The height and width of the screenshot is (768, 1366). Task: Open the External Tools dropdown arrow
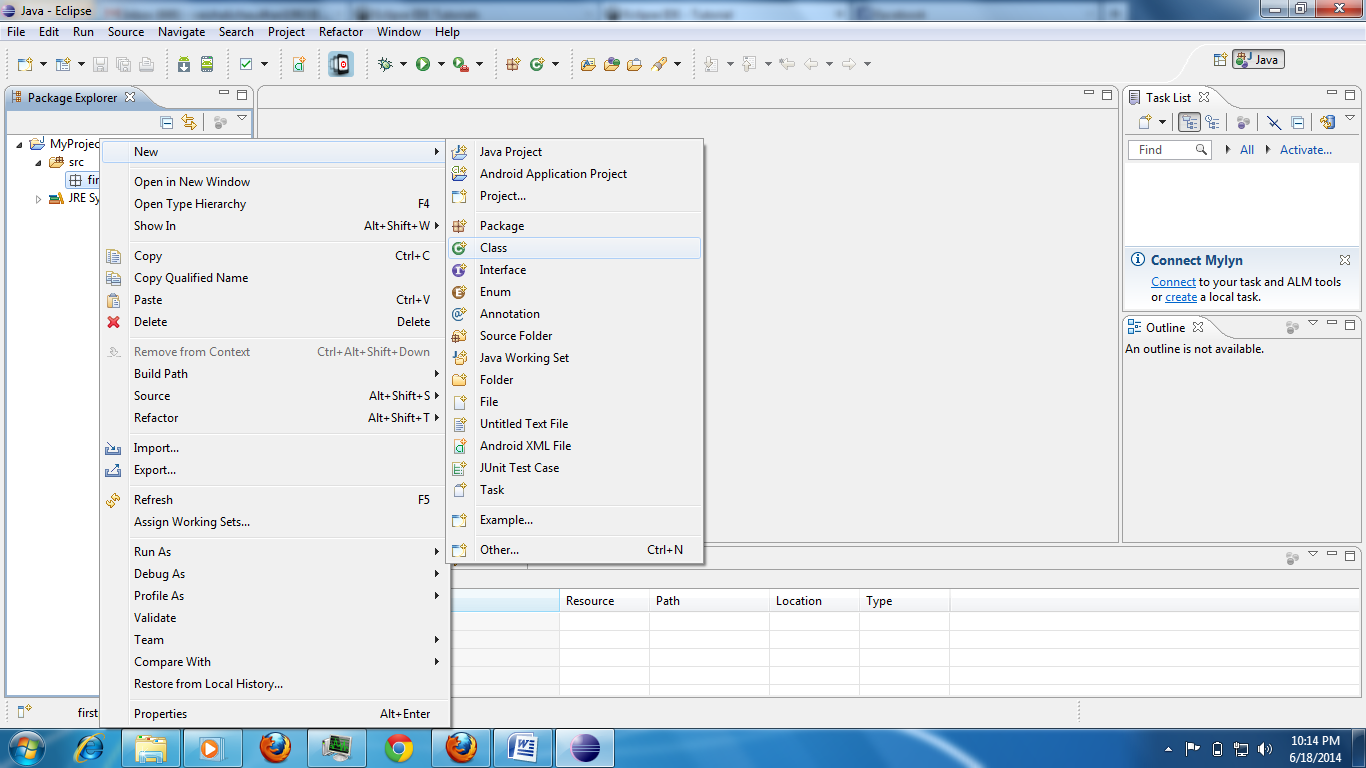click(x=479, y=64)
